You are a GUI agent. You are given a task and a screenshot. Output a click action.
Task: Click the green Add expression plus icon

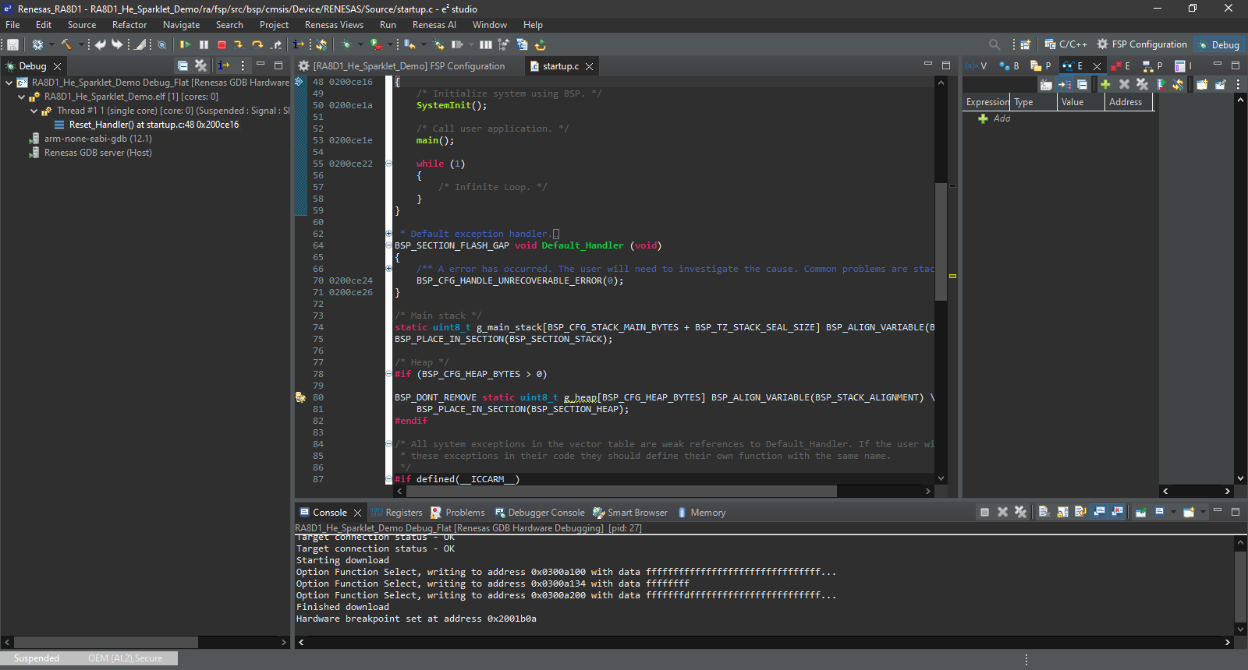(x=1105, y=85)
